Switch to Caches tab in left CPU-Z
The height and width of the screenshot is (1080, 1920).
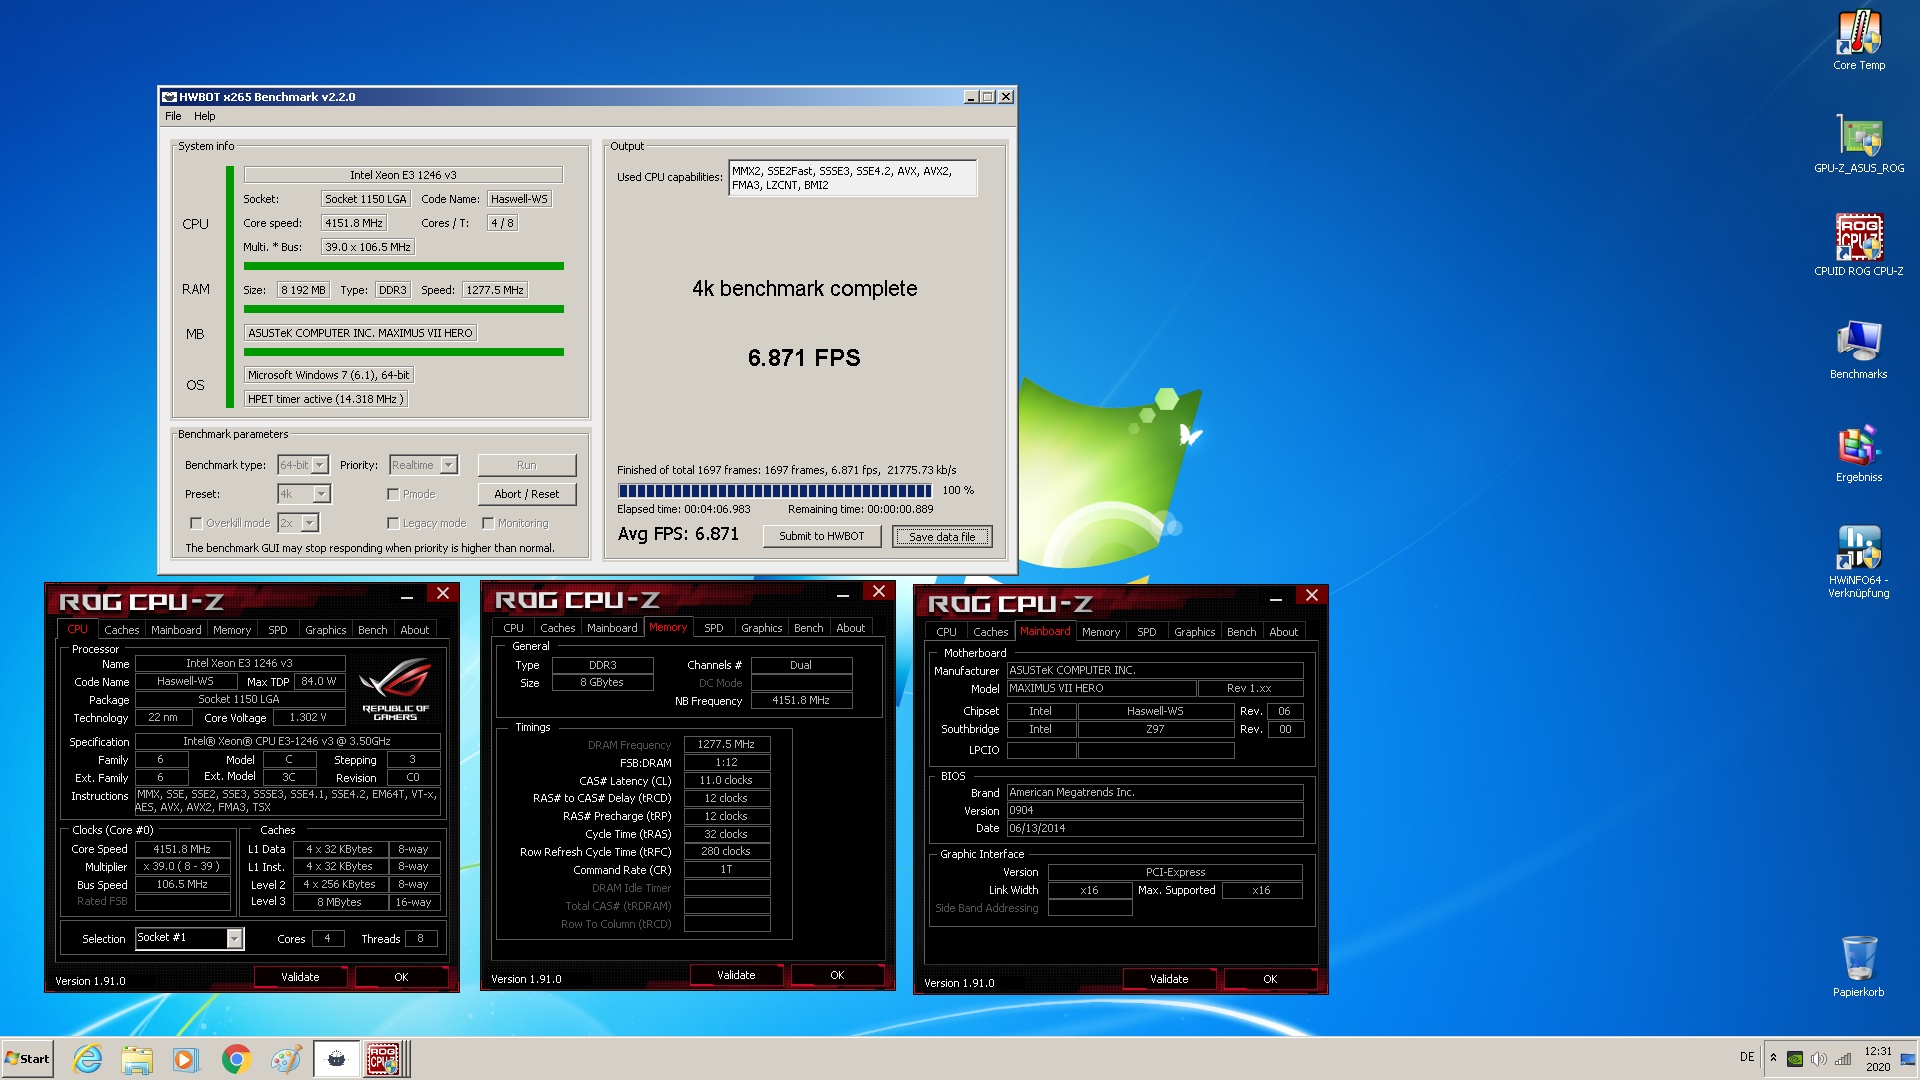tap(122, 630)
